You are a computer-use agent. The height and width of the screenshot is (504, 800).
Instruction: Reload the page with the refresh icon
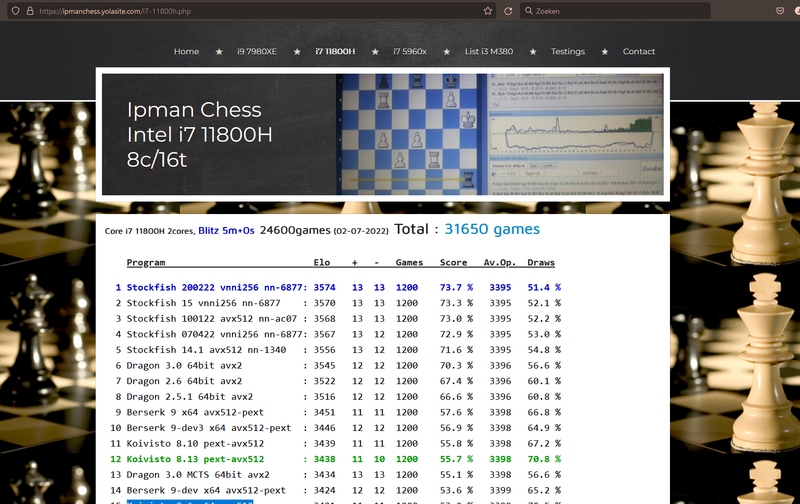(x=508, y=11)
